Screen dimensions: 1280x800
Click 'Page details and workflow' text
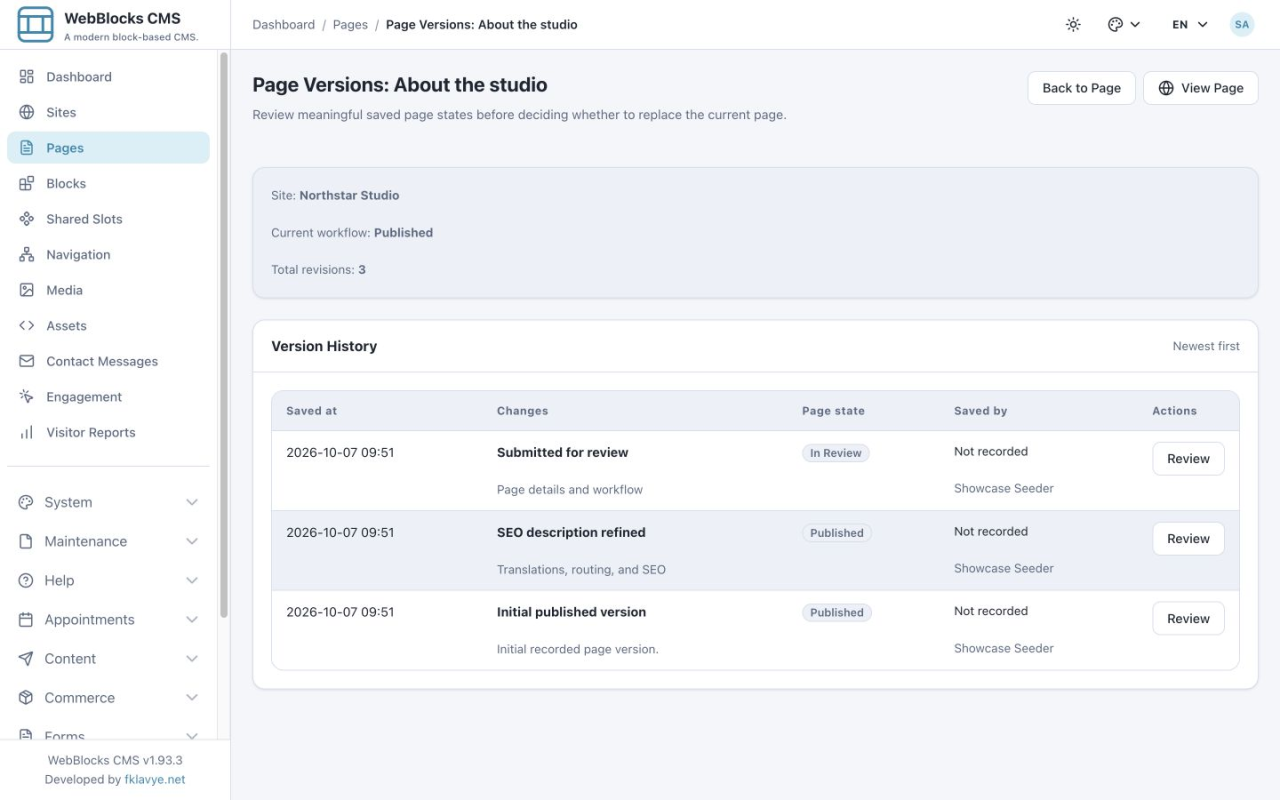point(570,490)
